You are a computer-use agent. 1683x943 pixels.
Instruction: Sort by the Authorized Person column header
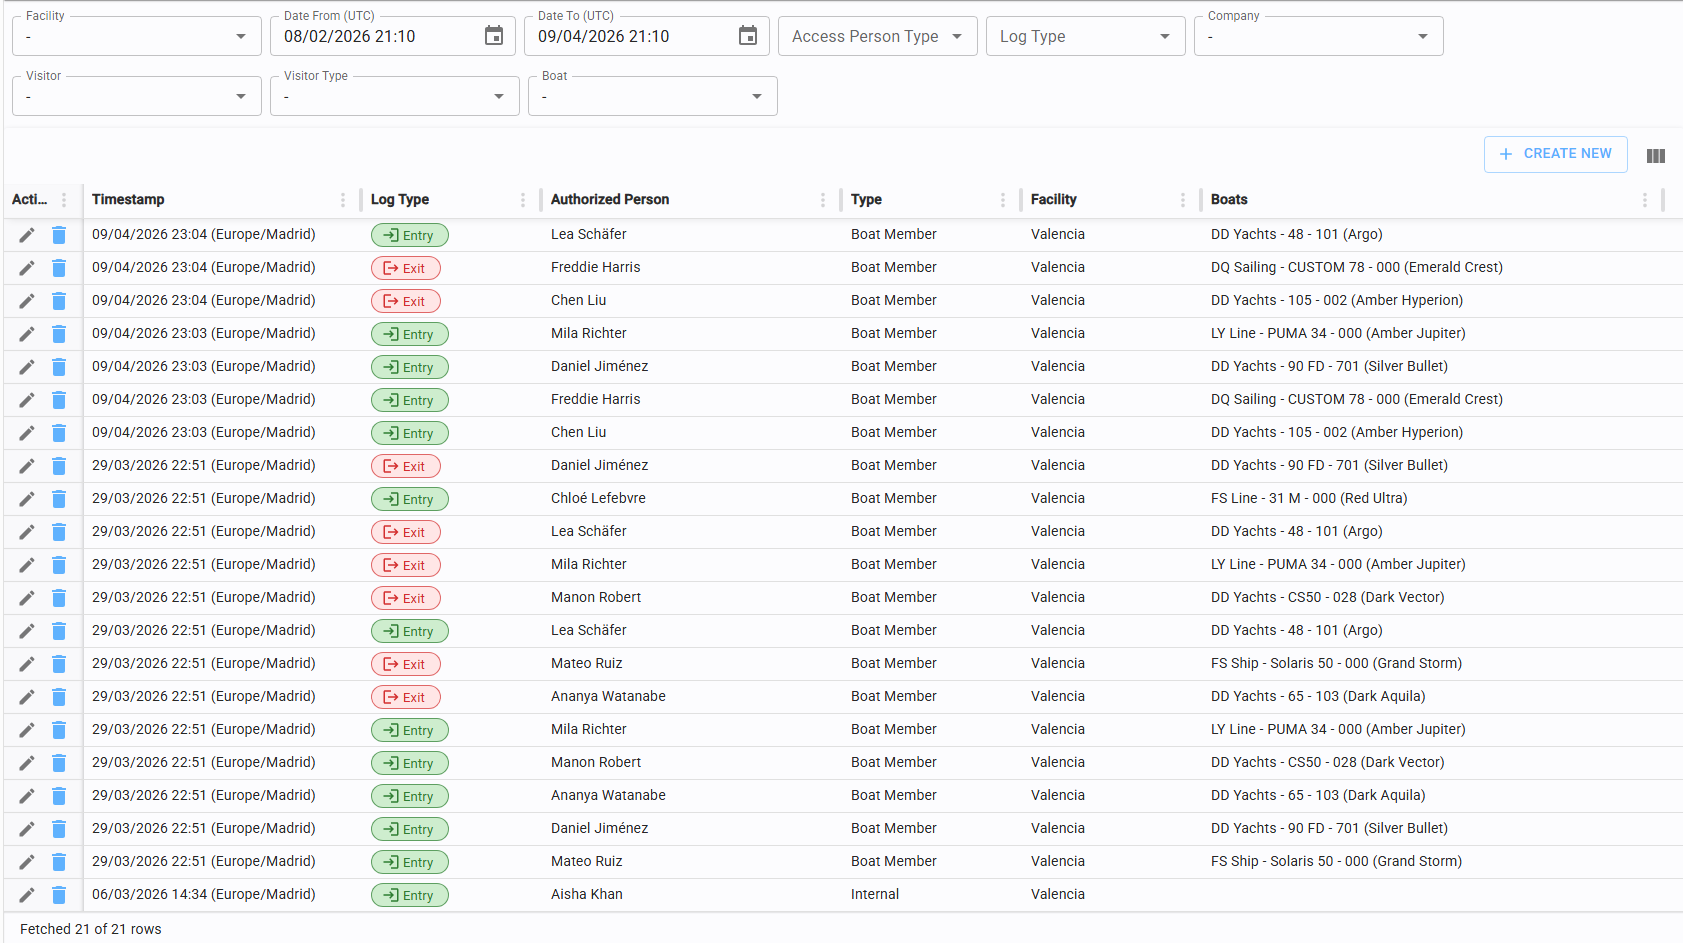coord(610,200)
